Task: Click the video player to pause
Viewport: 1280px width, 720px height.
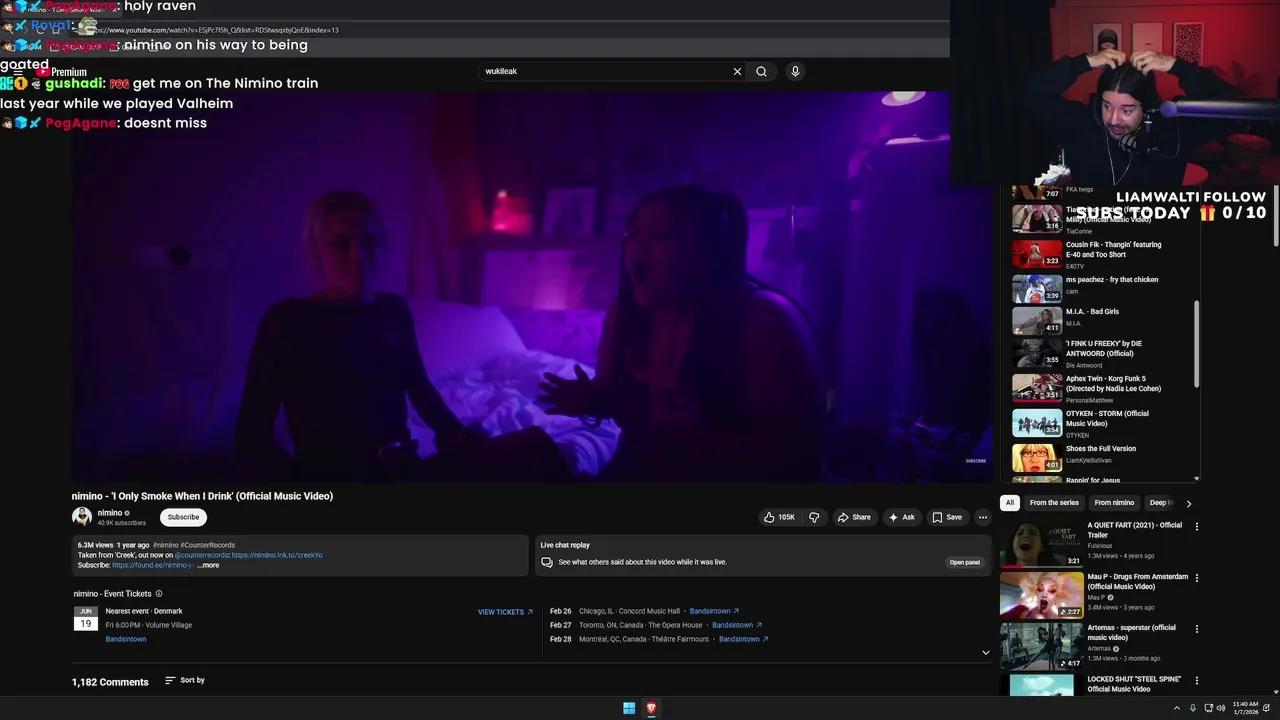Action: (x=532, y=287)
